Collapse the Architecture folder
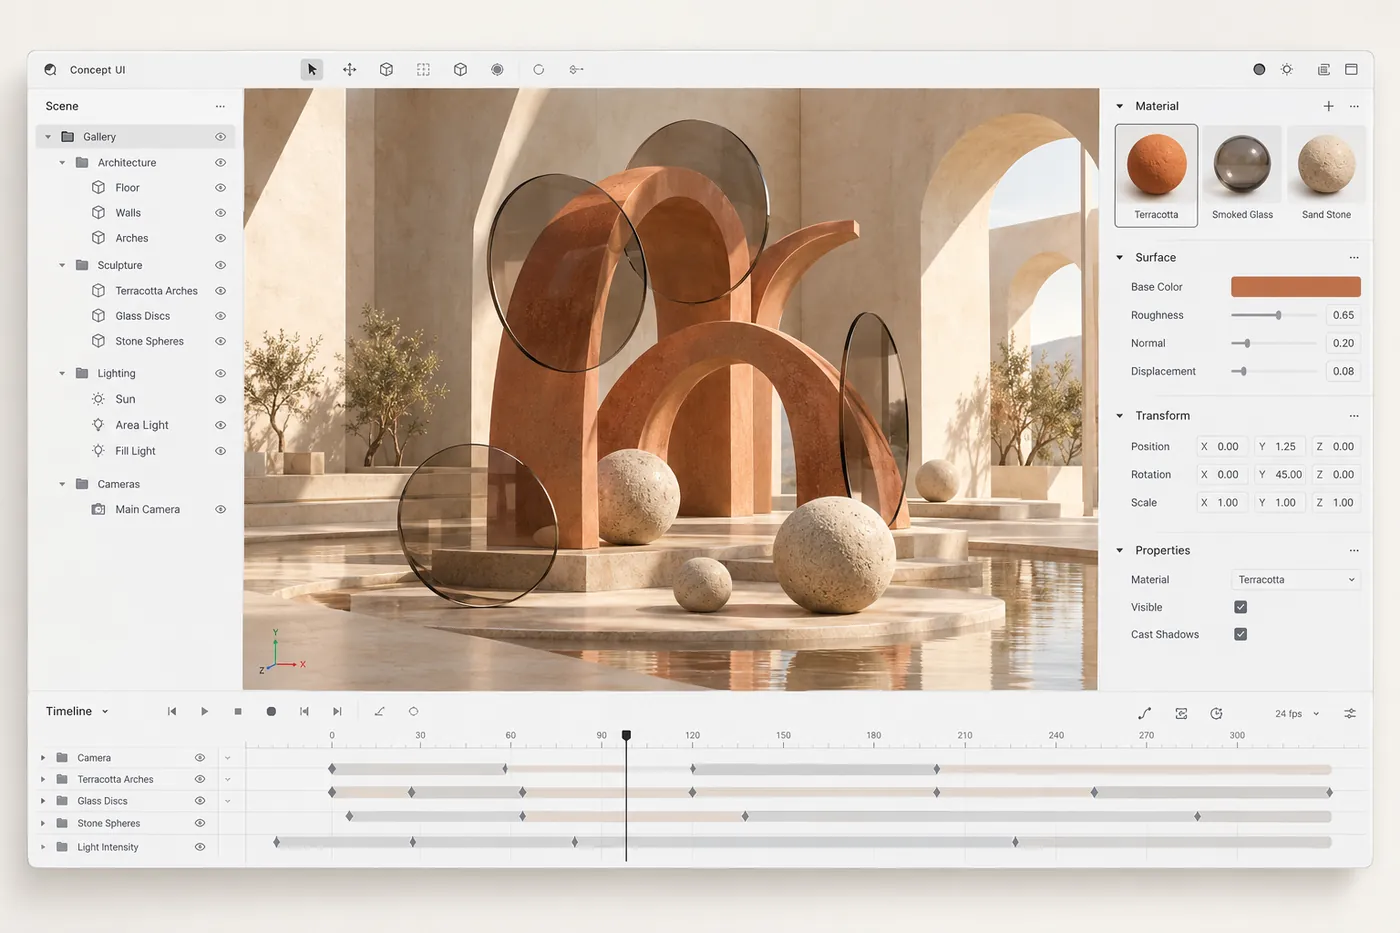The height and width of the screenshot is (933, 1400). pos(62,163)
